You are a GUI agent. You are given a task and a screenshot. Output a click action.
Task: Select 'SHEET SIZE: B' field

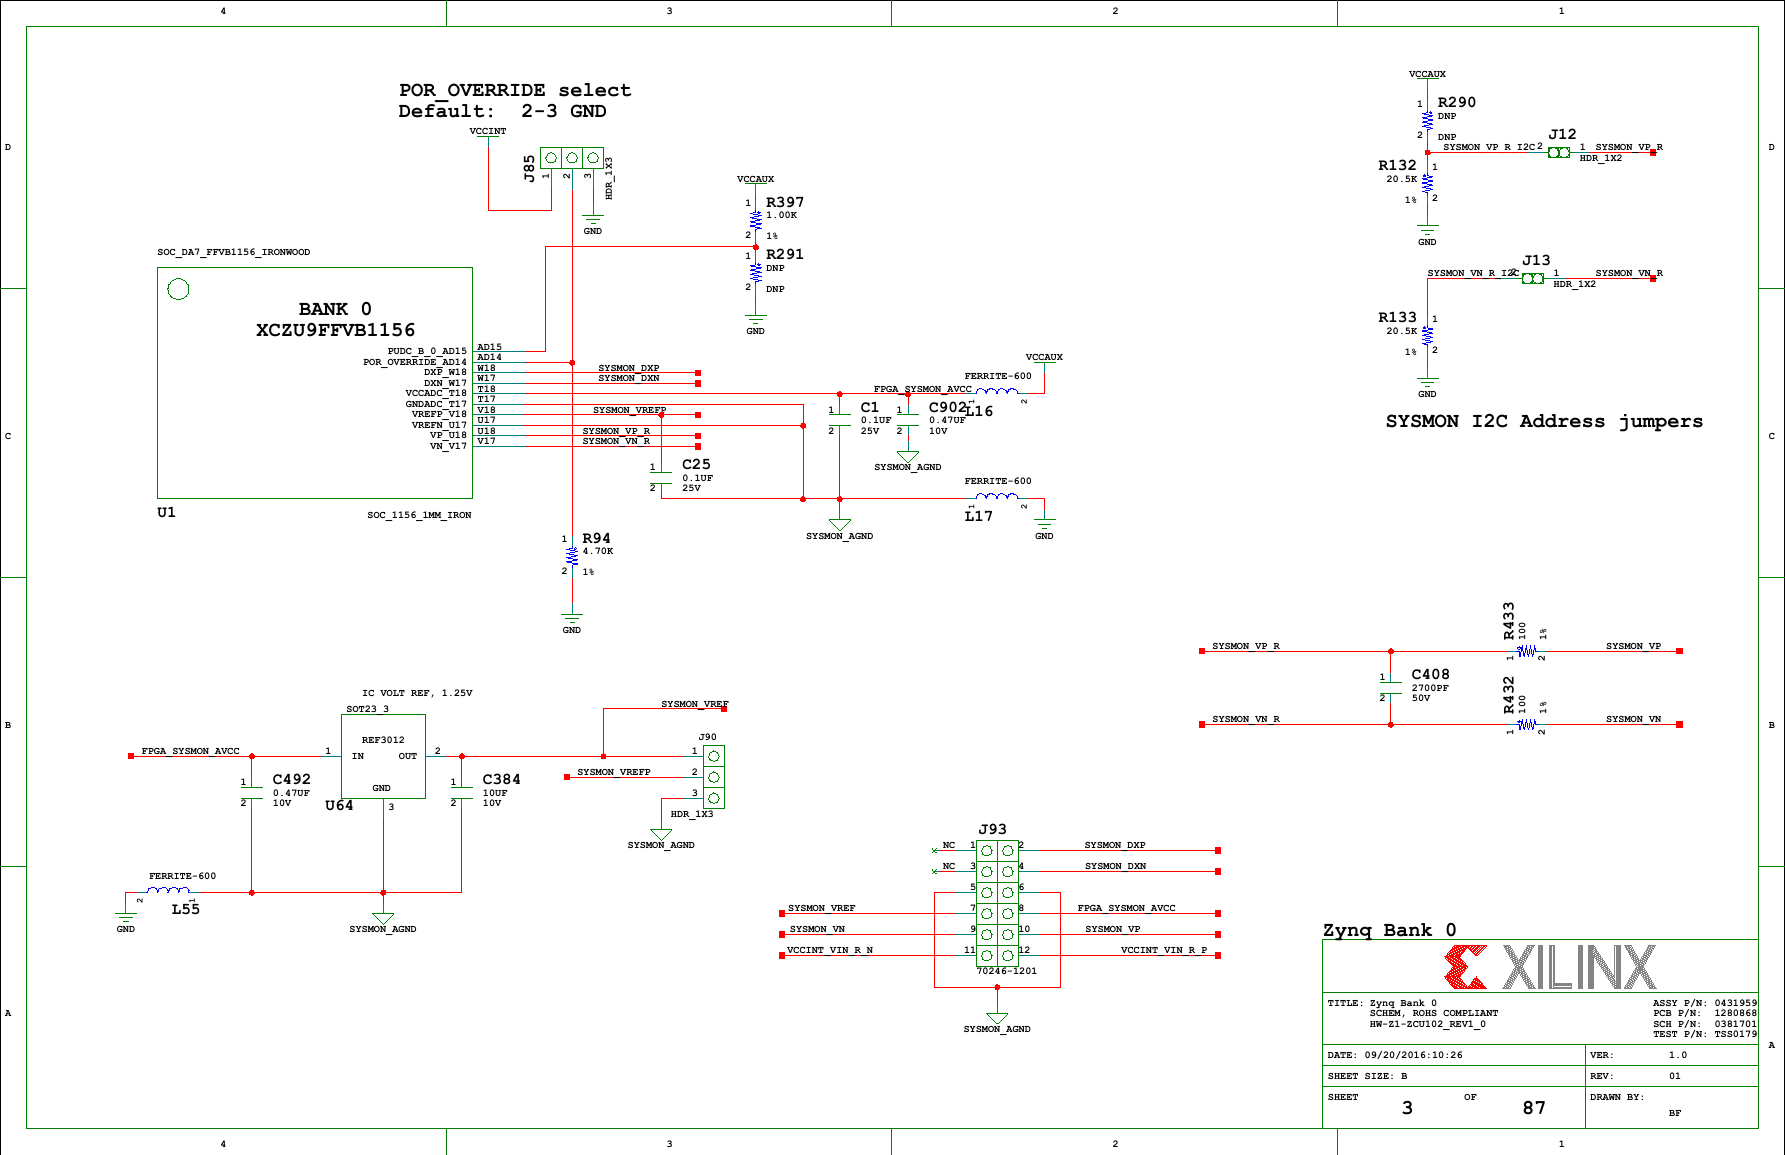(x=1367, y=1076)
